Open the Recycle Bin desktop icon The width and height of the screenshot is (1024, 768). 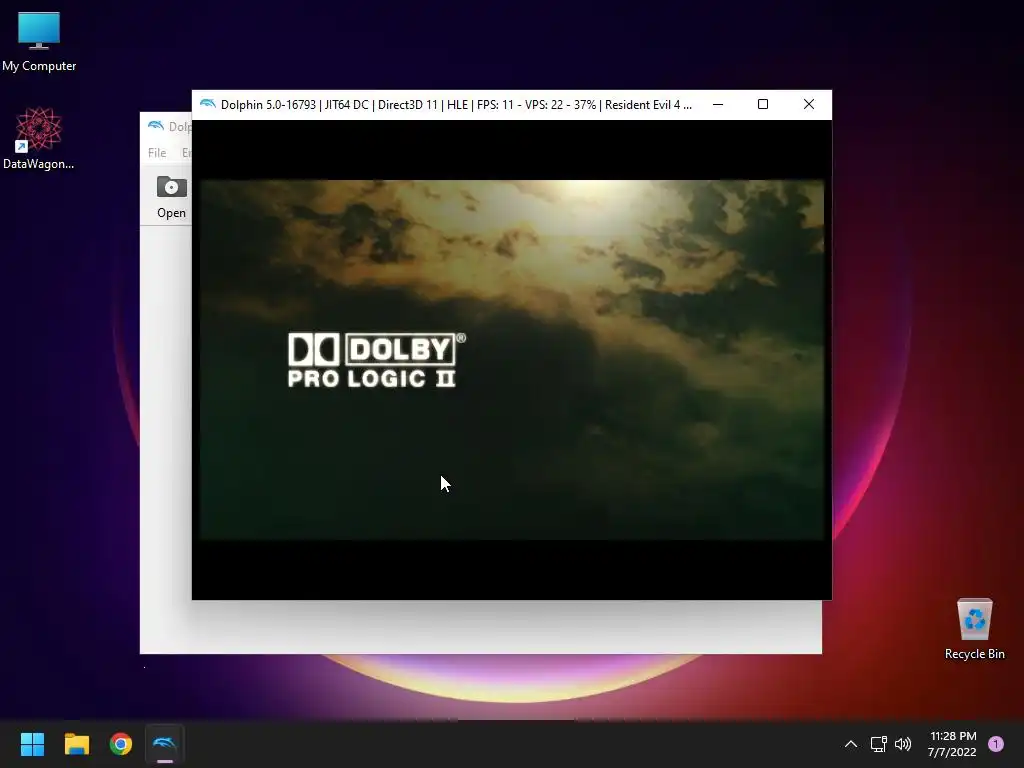click(x=974, y=629)
